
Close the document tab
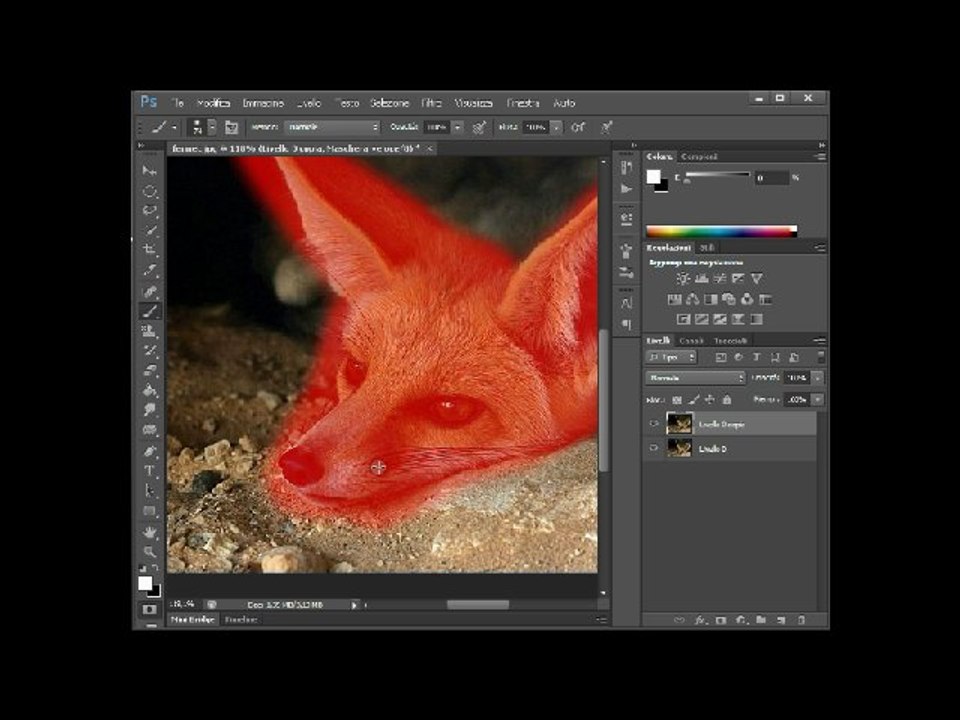(x=430, y=148)
